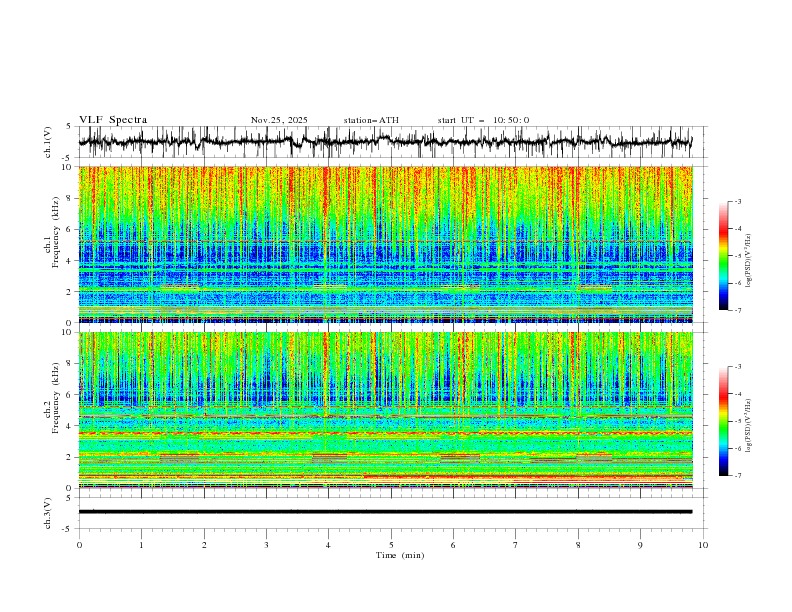Click the 'start UT = 10:50:0' text
The height and width of the screenshot is (612, 792).
tap(483, 120)
